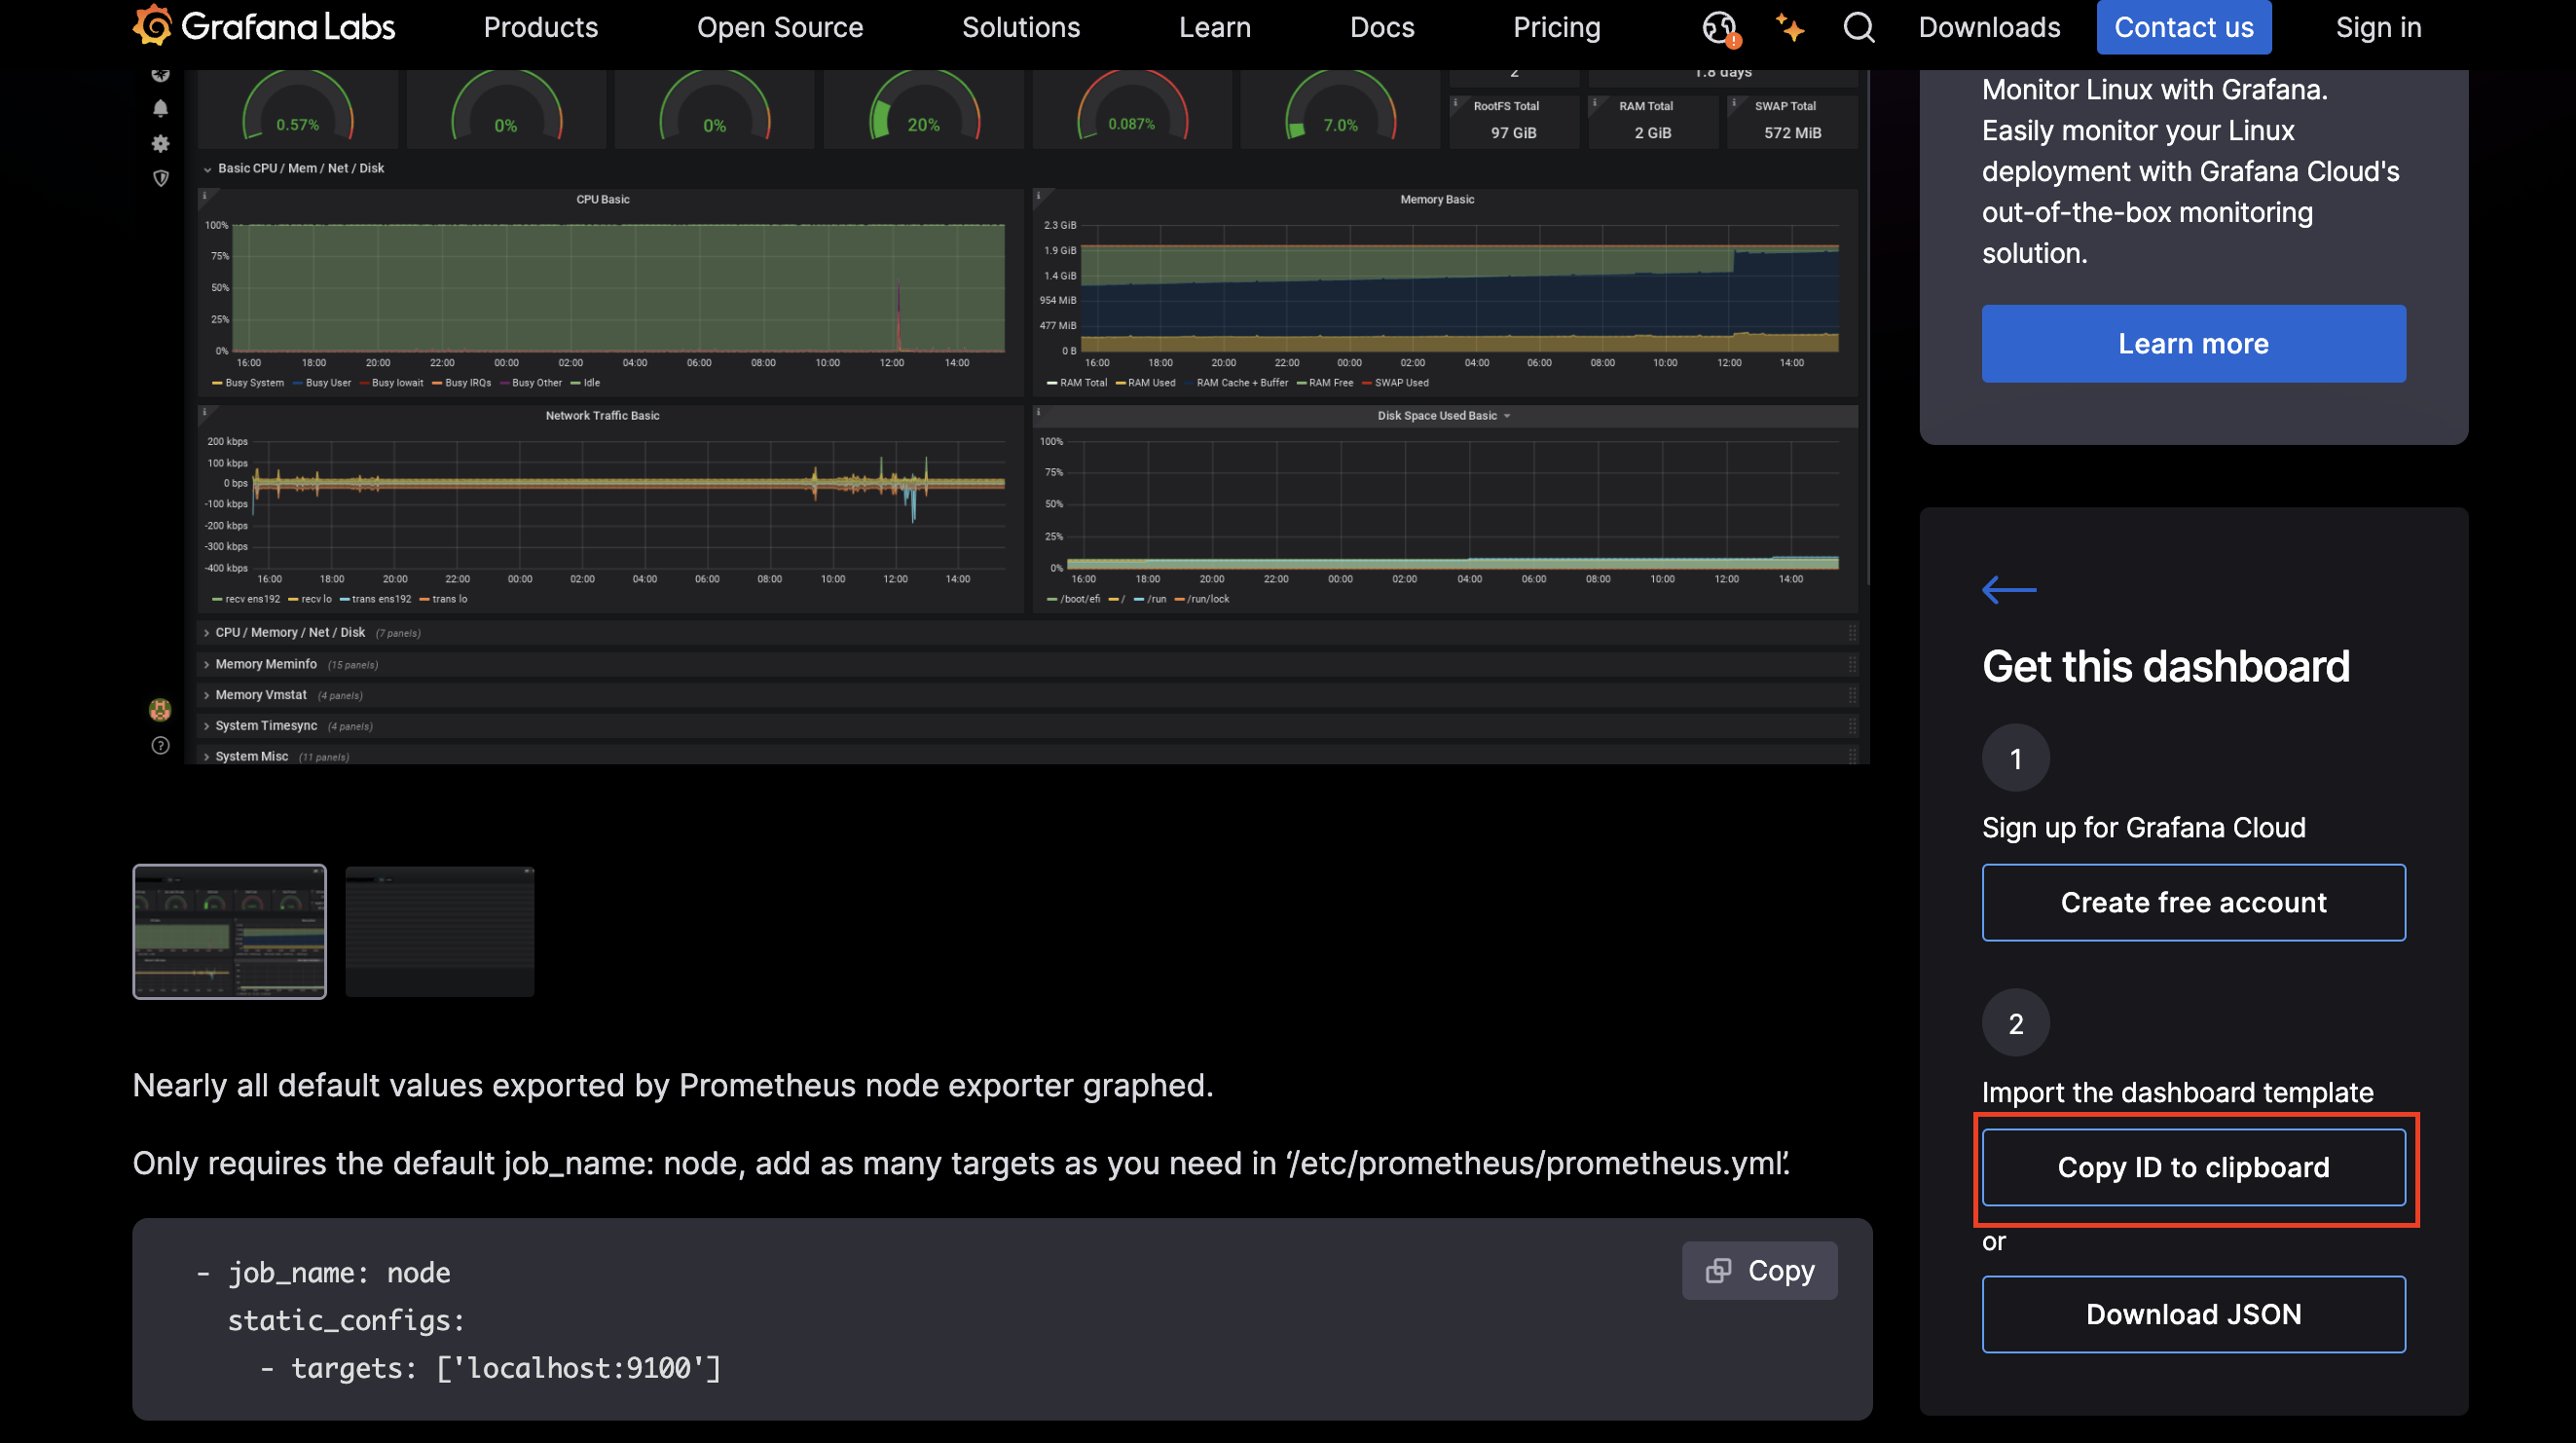This screenshot has width=2576, height=1443.
Task: Open the globe language selector icon
Action: (x=1719, y=27)
